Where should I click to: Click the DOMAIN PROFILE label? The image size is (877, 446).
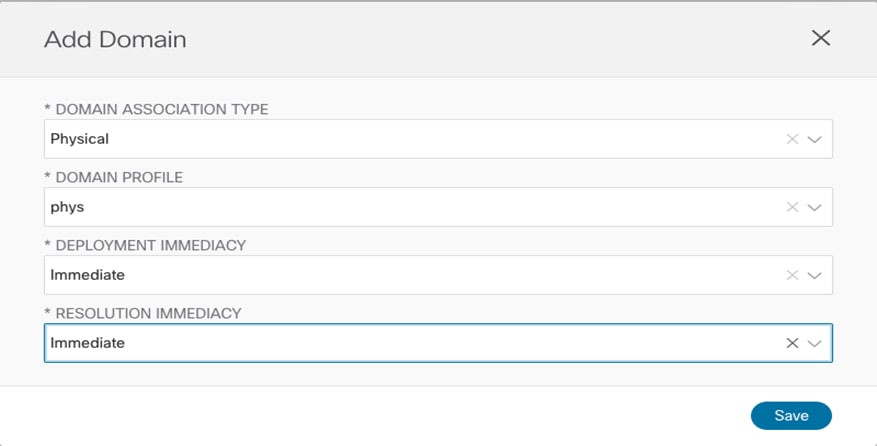[114, 177]
